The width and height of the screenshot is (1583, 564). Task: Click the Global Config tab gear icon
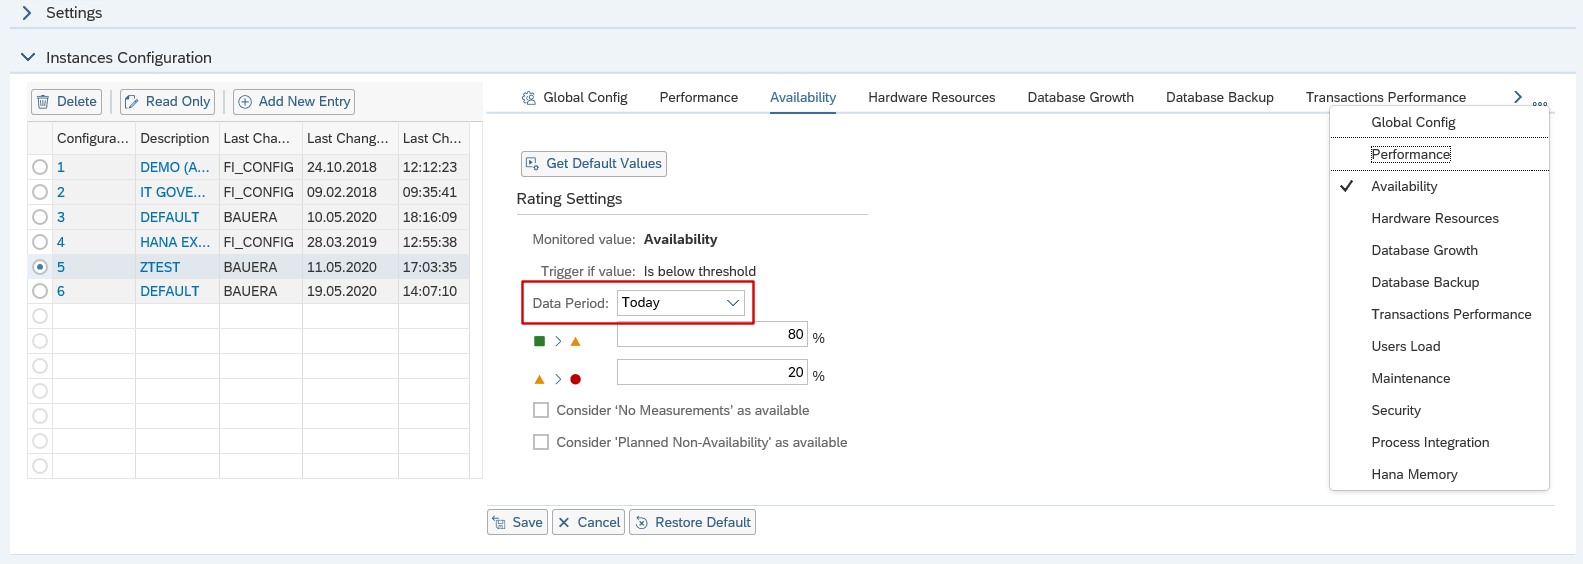pyautogui.click(x=529, y=98)
